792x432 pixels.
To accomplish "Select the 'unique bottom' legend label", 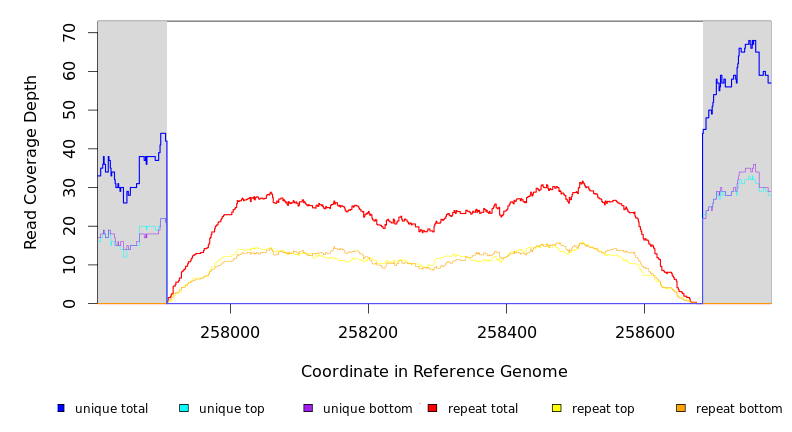I will 367,409.
